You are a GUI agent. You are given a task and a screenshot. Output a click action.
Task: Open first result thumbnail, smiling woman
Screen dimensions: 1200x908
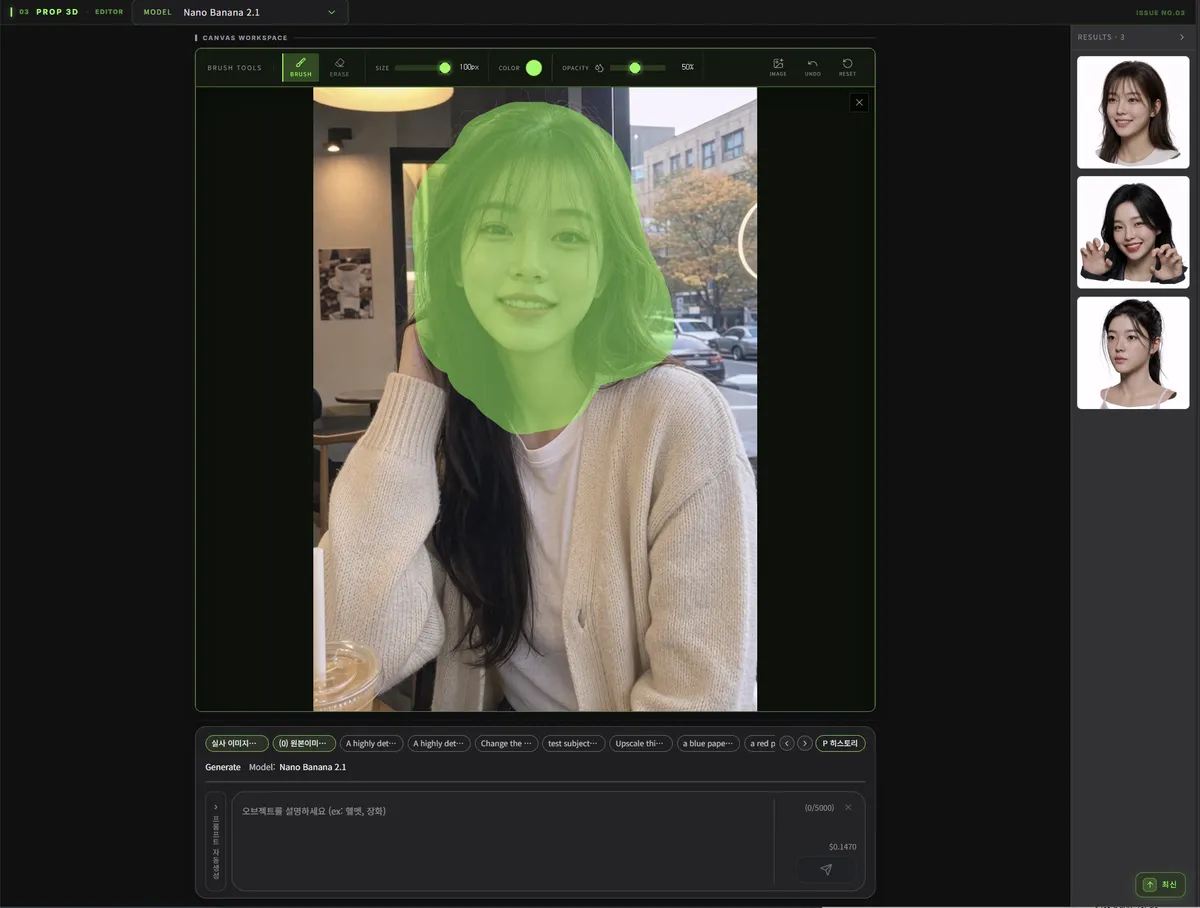(x=1133, y=112)
